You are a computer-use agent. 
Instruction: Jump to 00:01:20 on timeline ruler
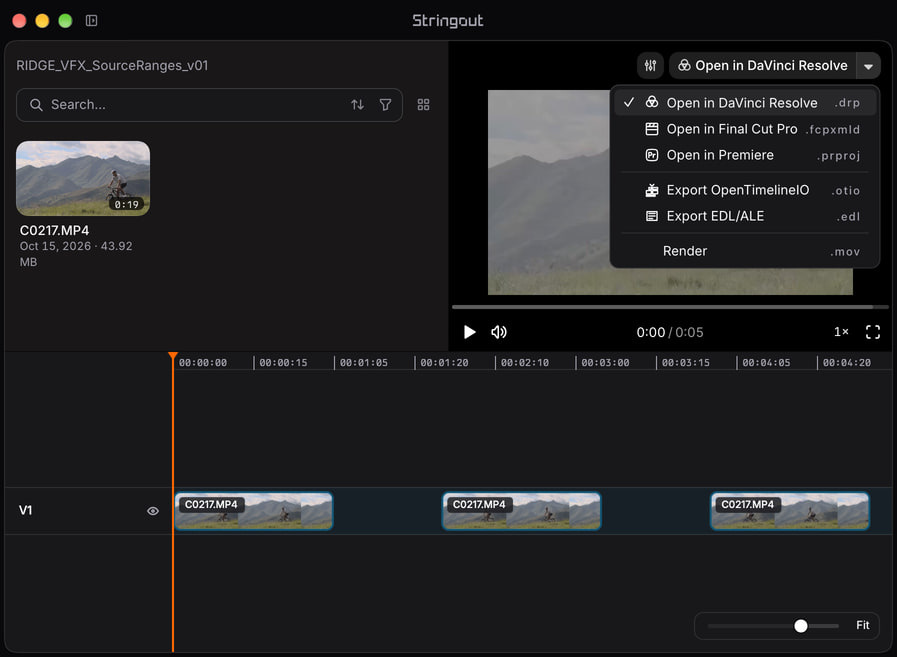coord(444,363)
